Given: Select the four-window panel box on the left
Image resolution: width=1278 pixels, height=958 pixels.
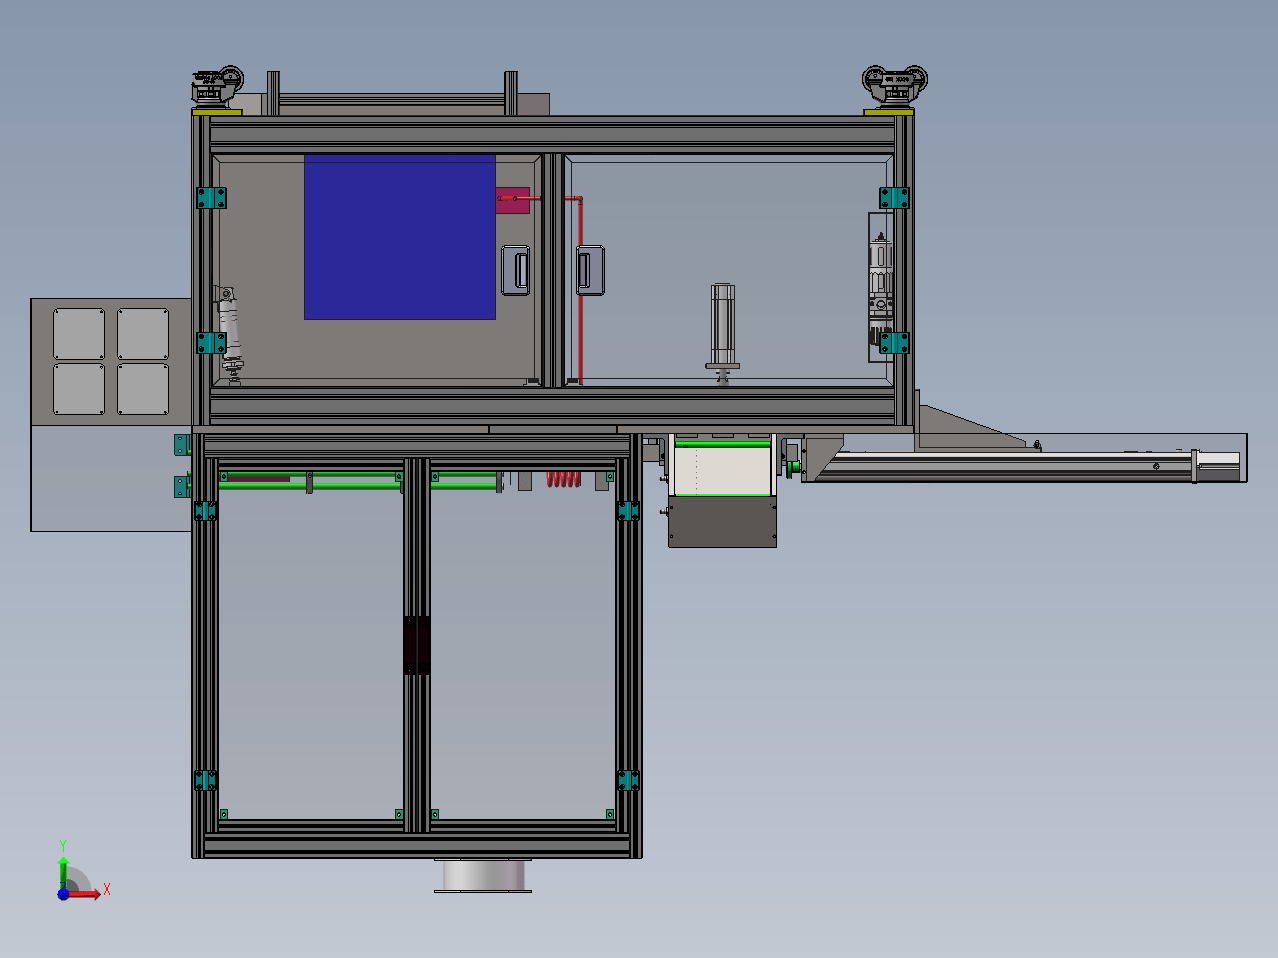Looking at the screenshot, I should coord(111,361).
